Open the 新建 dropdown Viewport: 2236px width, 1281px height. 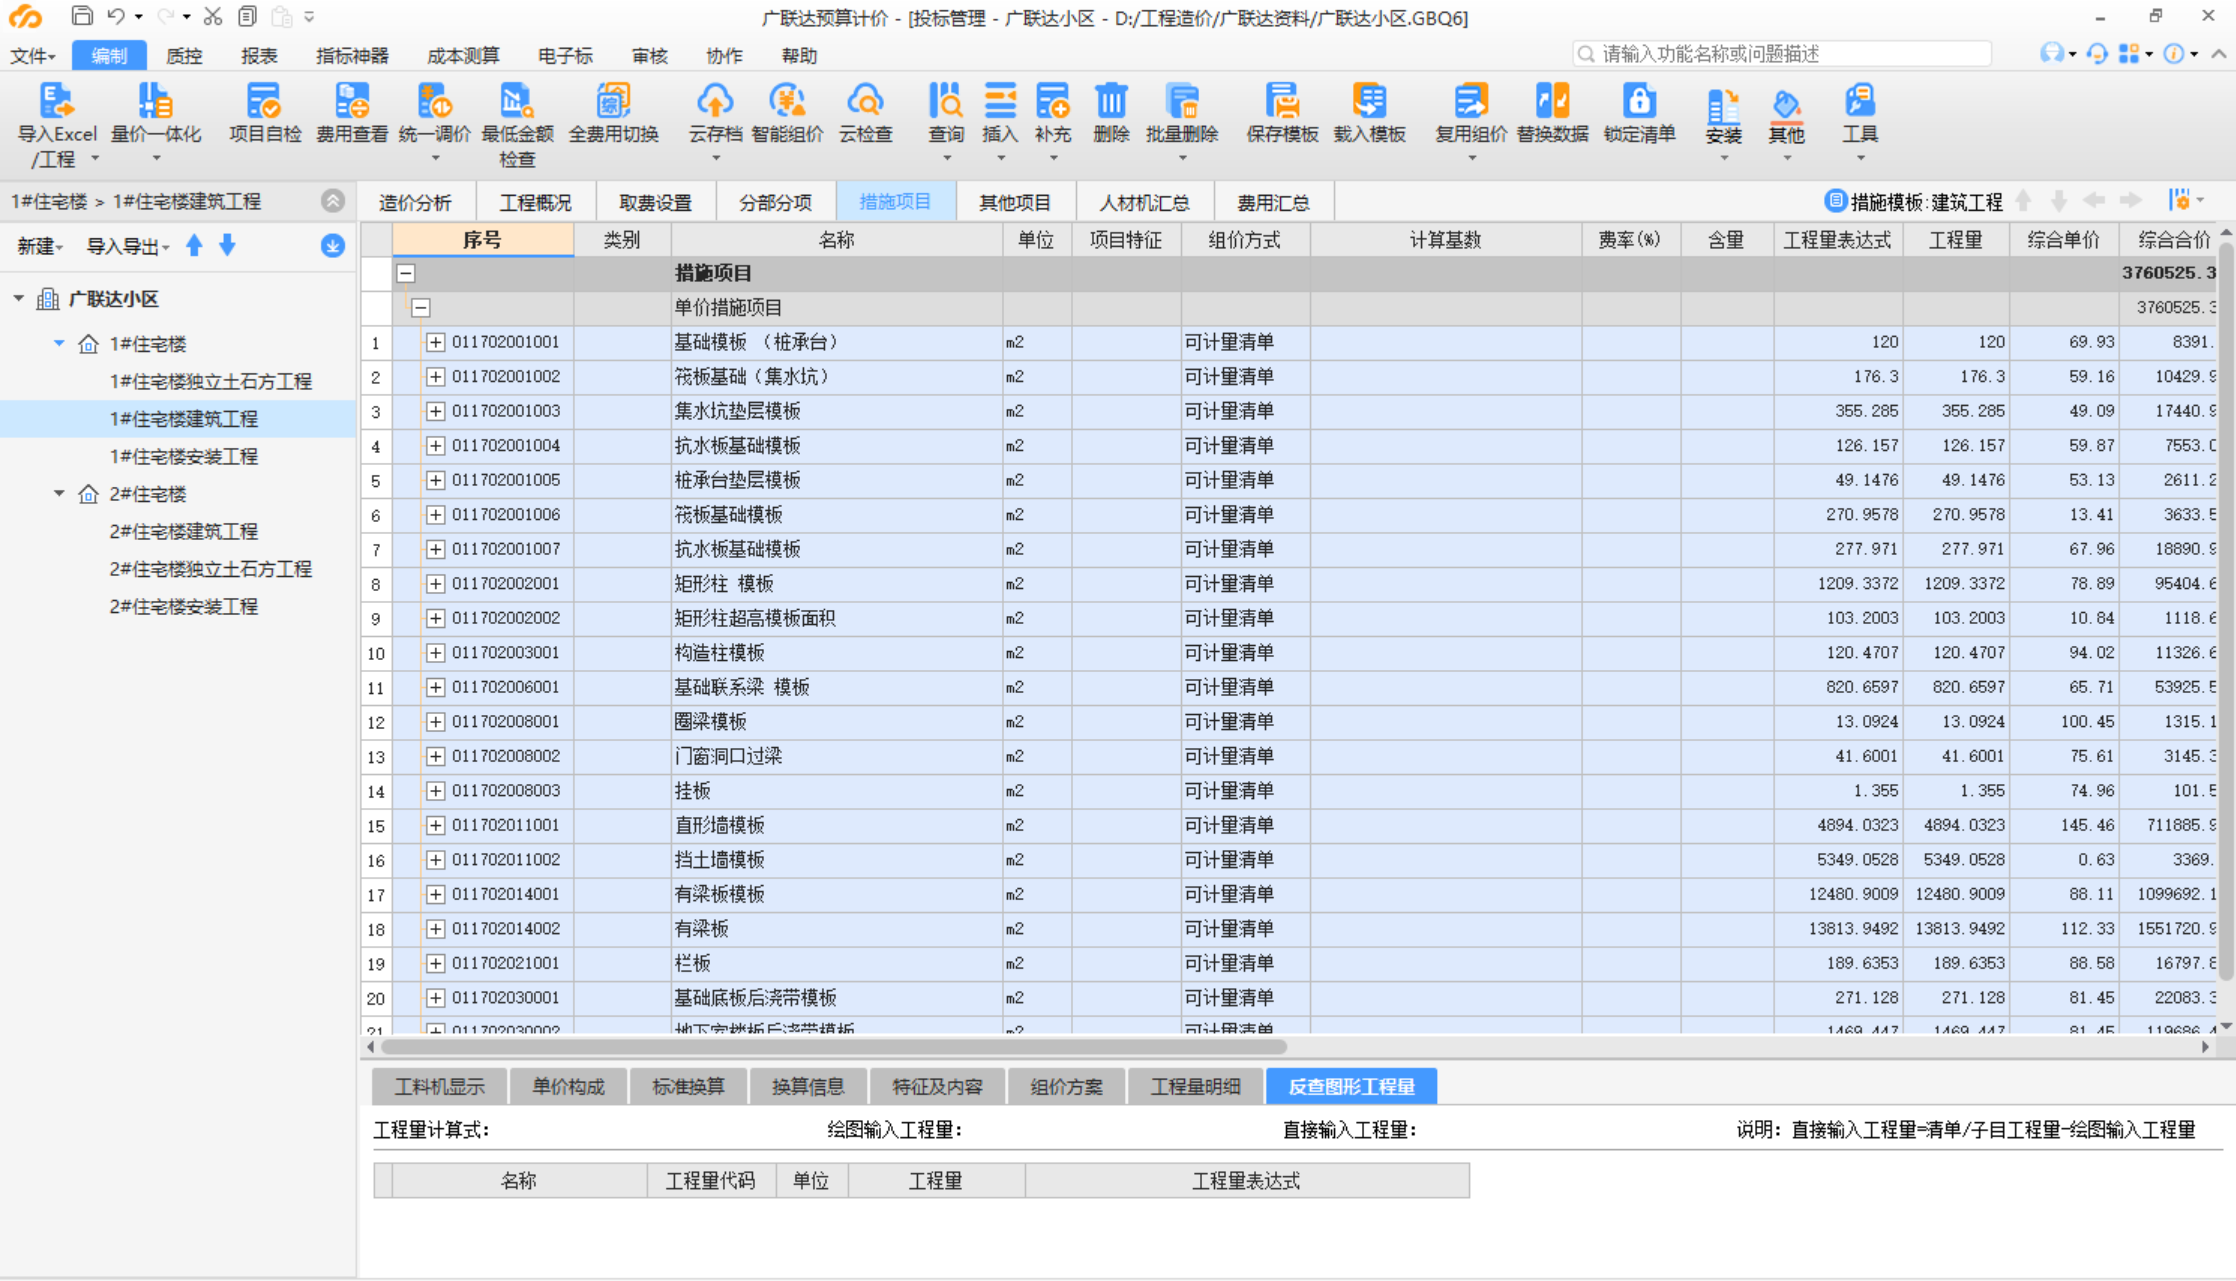click(40, 246)
